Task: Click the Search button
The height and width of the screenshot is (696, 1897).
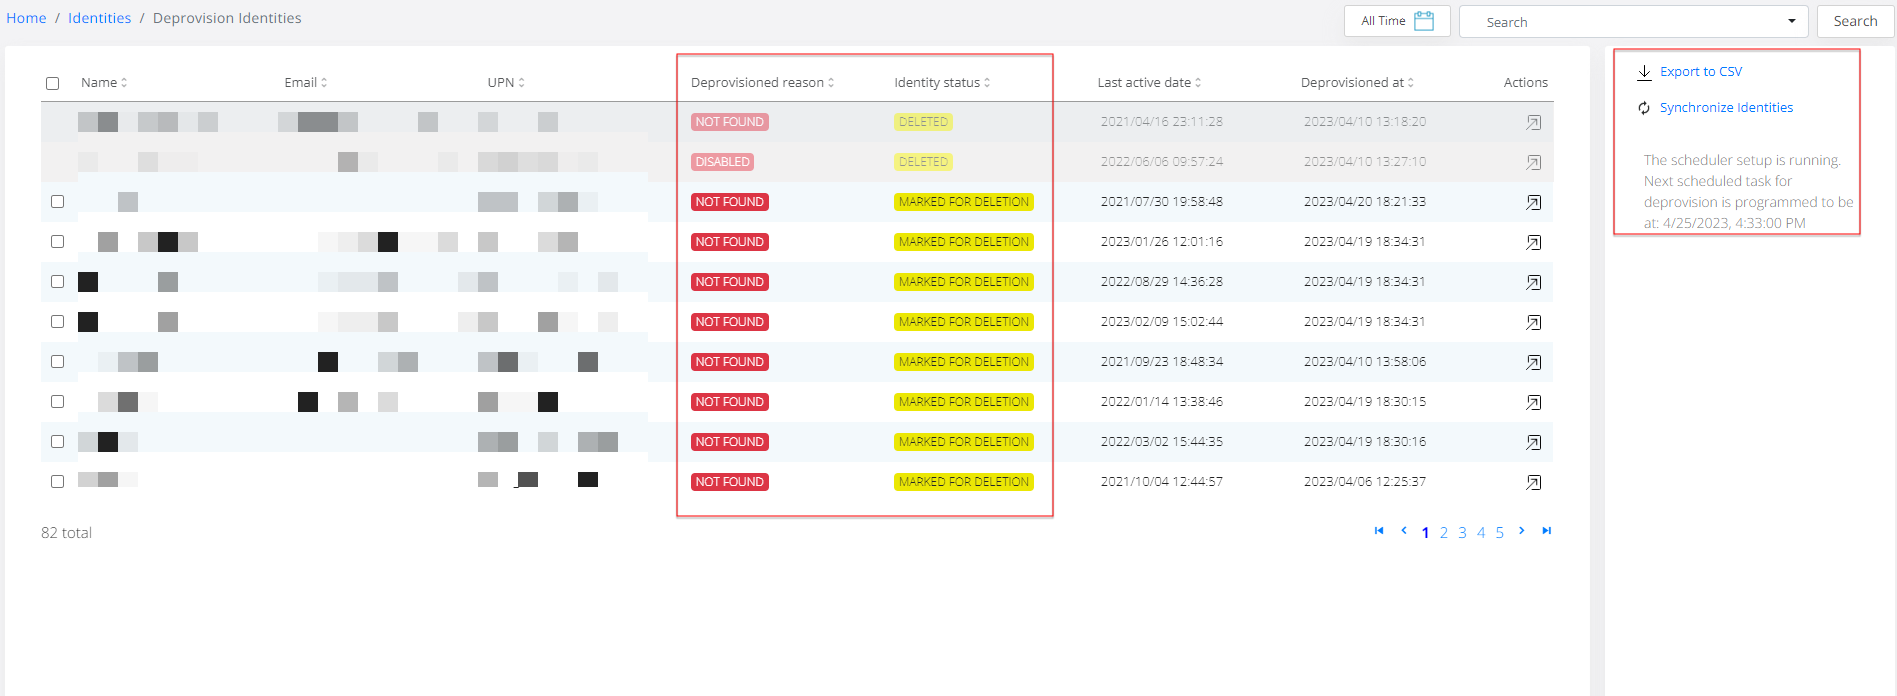Action: 1855,21
